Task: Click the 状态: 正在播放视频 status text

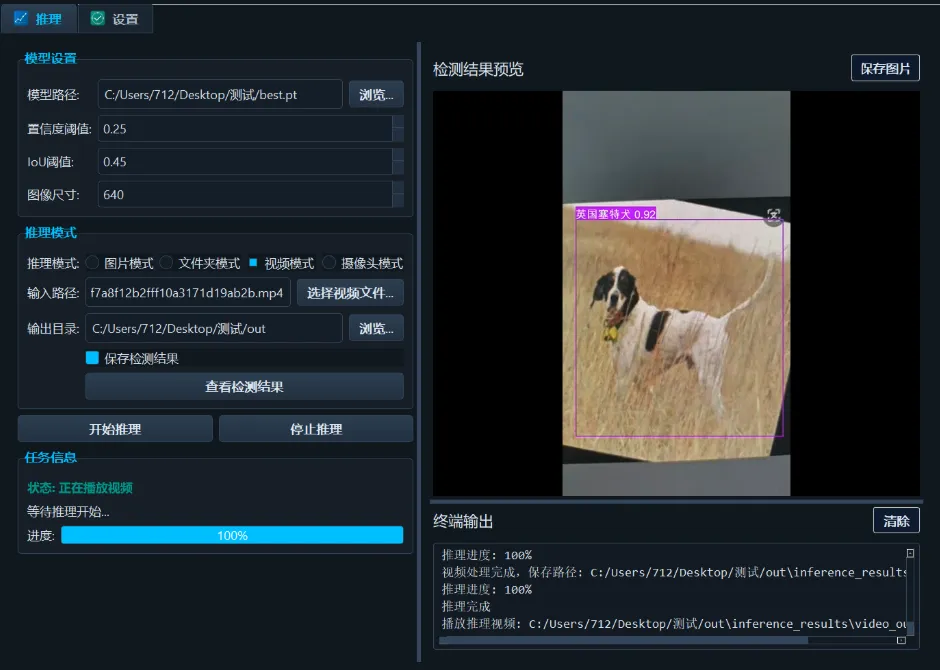Action: 80,488
